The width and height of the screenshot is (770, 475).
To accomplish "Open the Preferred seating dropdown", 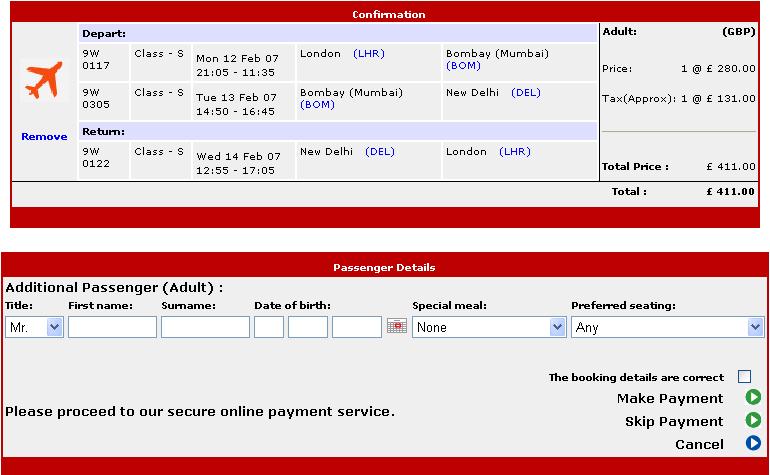I will 667,327.
